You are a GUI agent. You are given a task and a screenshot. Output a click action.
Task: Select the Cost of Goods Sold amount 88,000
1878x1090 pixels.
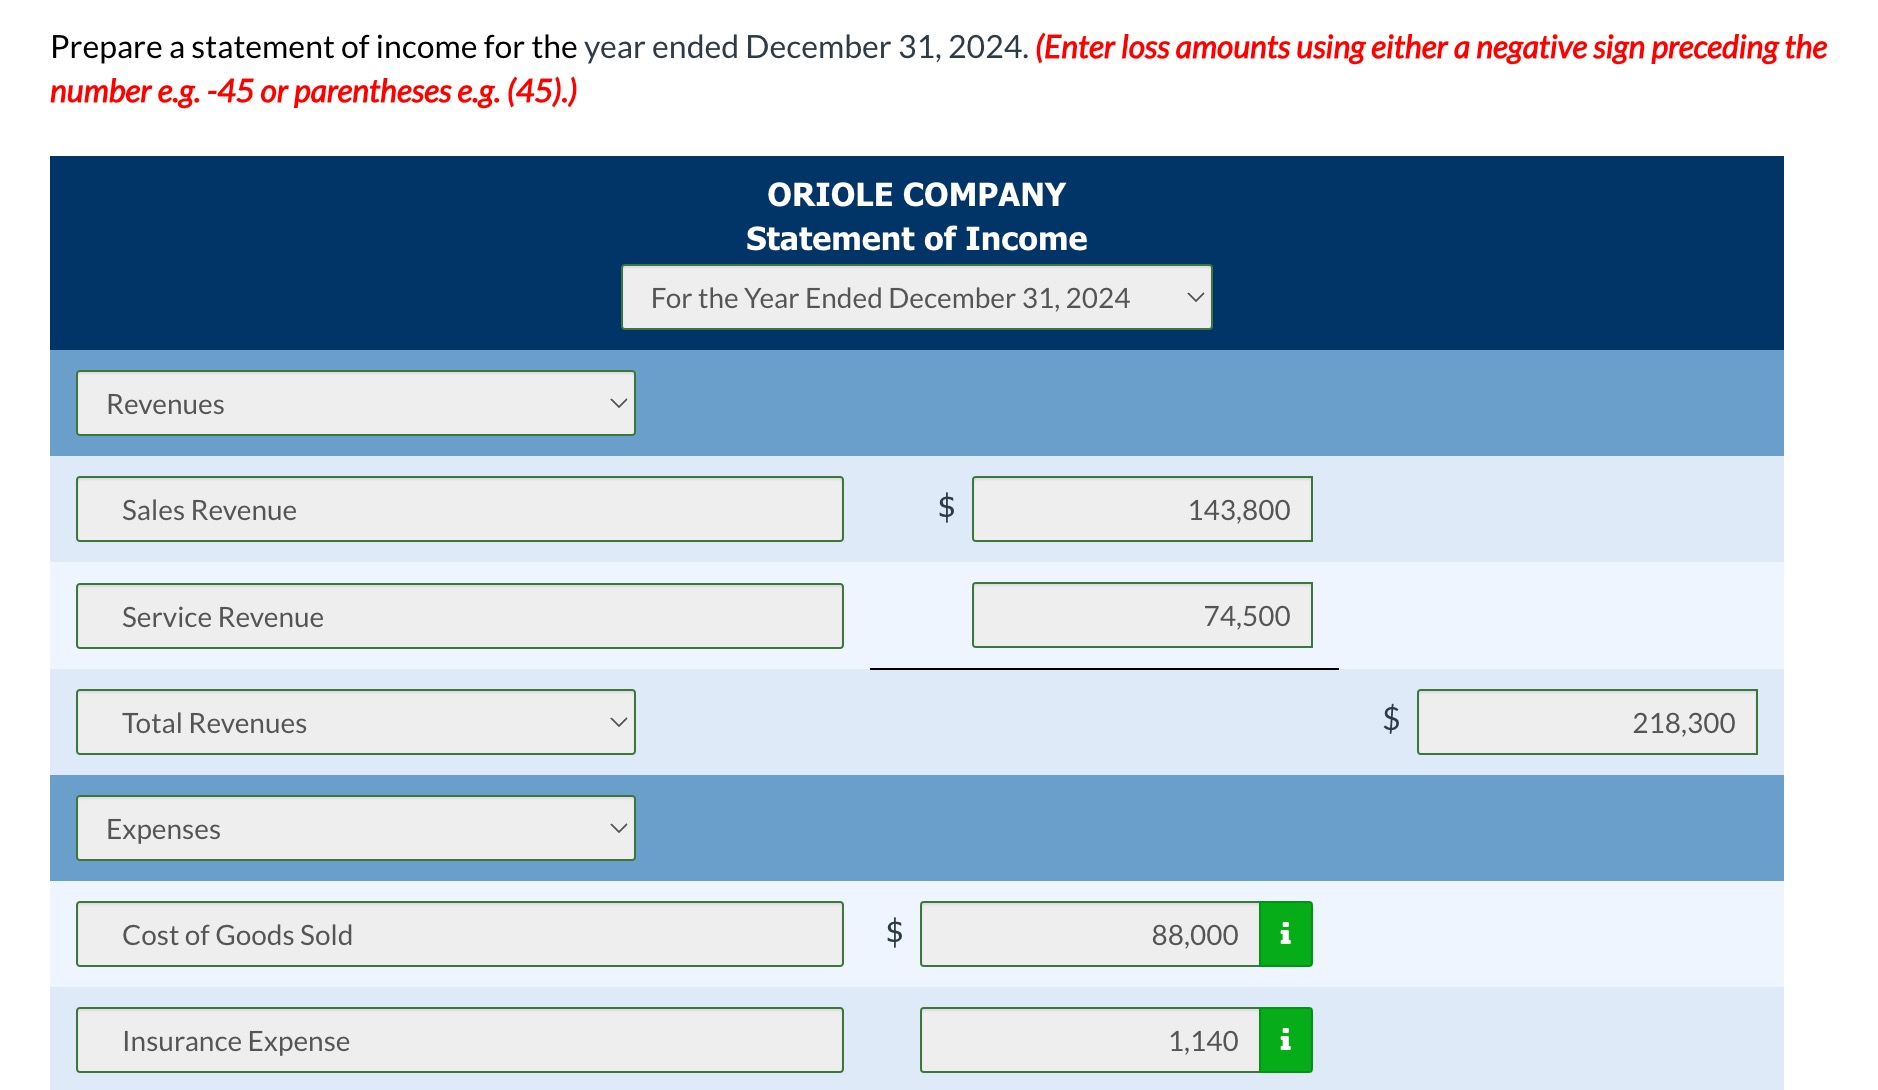click(1088, 934)
